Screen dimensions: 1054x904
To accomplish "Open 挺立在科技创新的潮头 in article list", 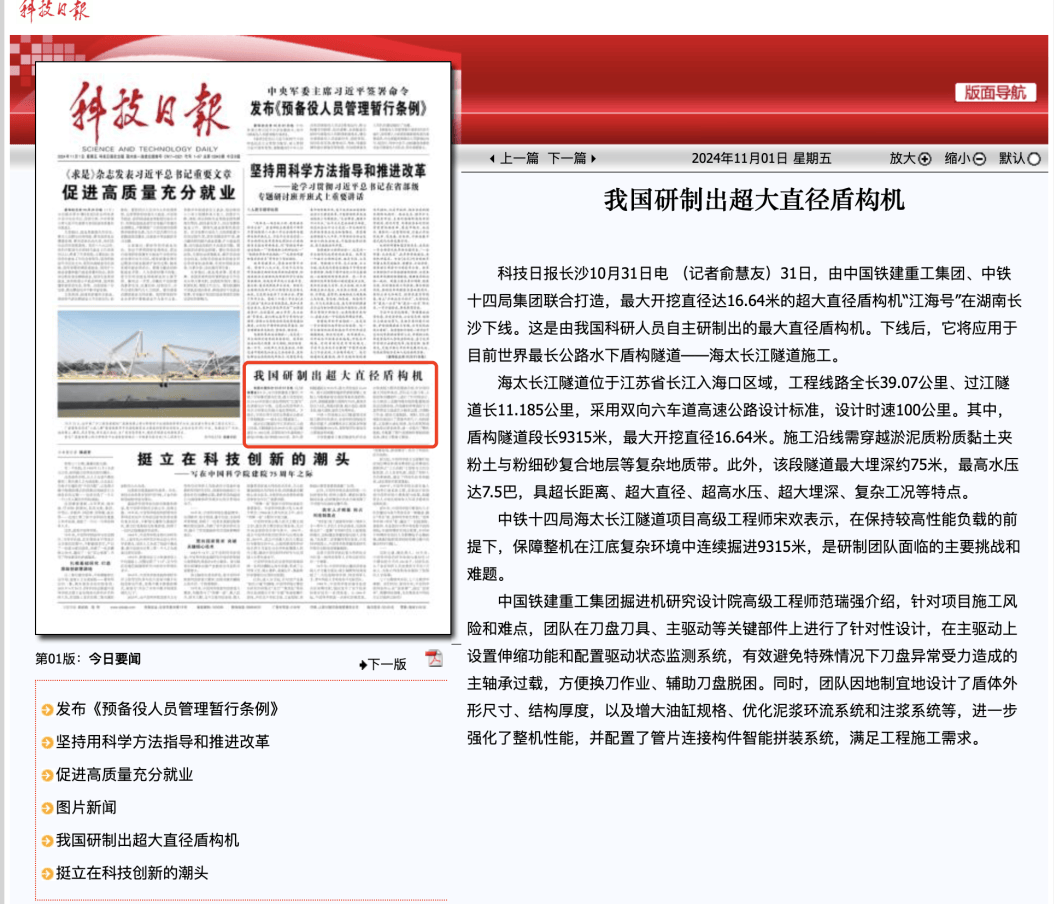I will 132,874.
